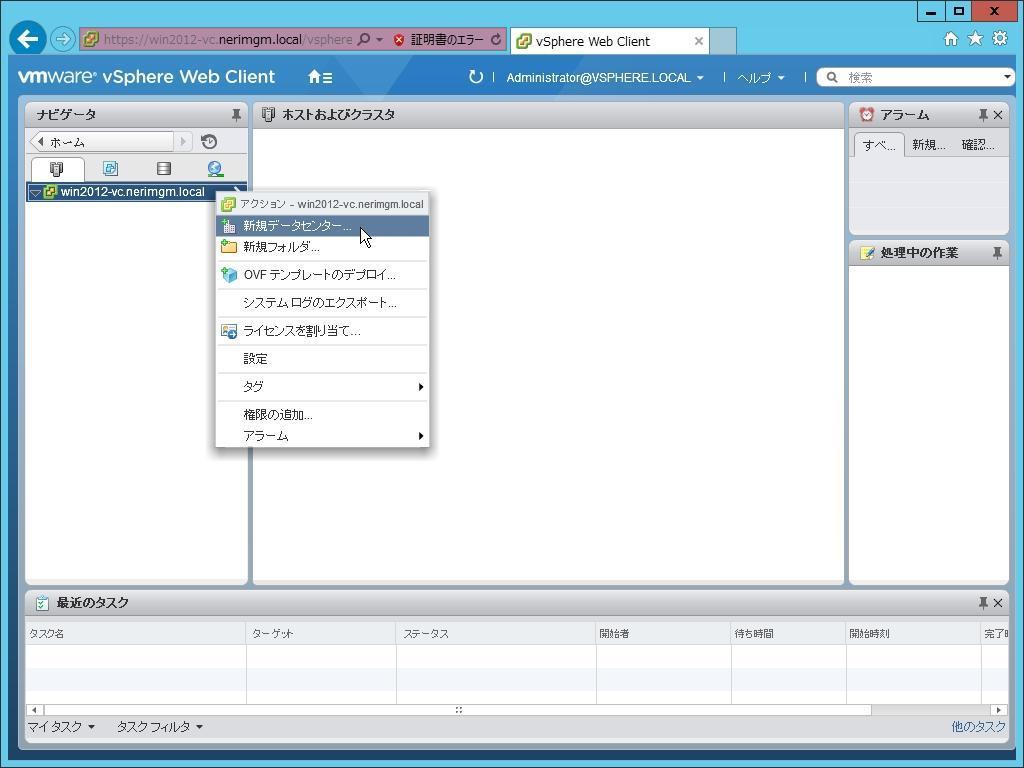Choose 新規データセンター... from the context menu

(323, 226)
